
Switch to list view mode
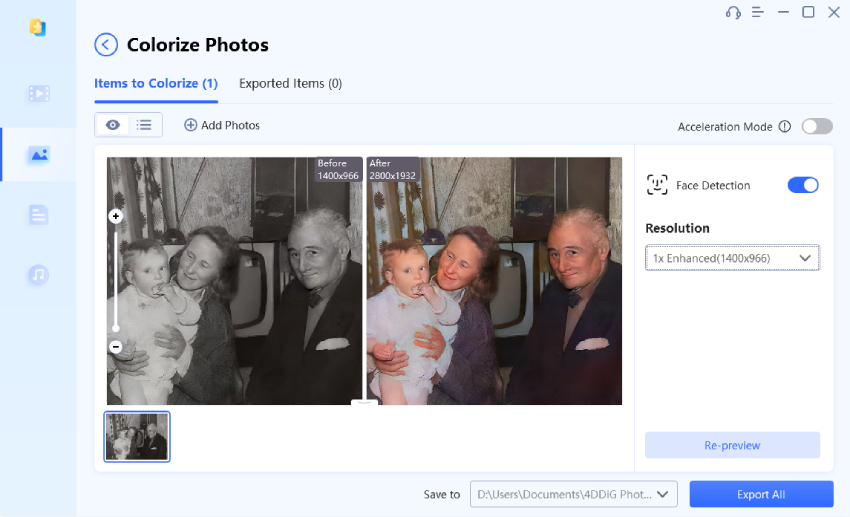(x=145, y=125)
